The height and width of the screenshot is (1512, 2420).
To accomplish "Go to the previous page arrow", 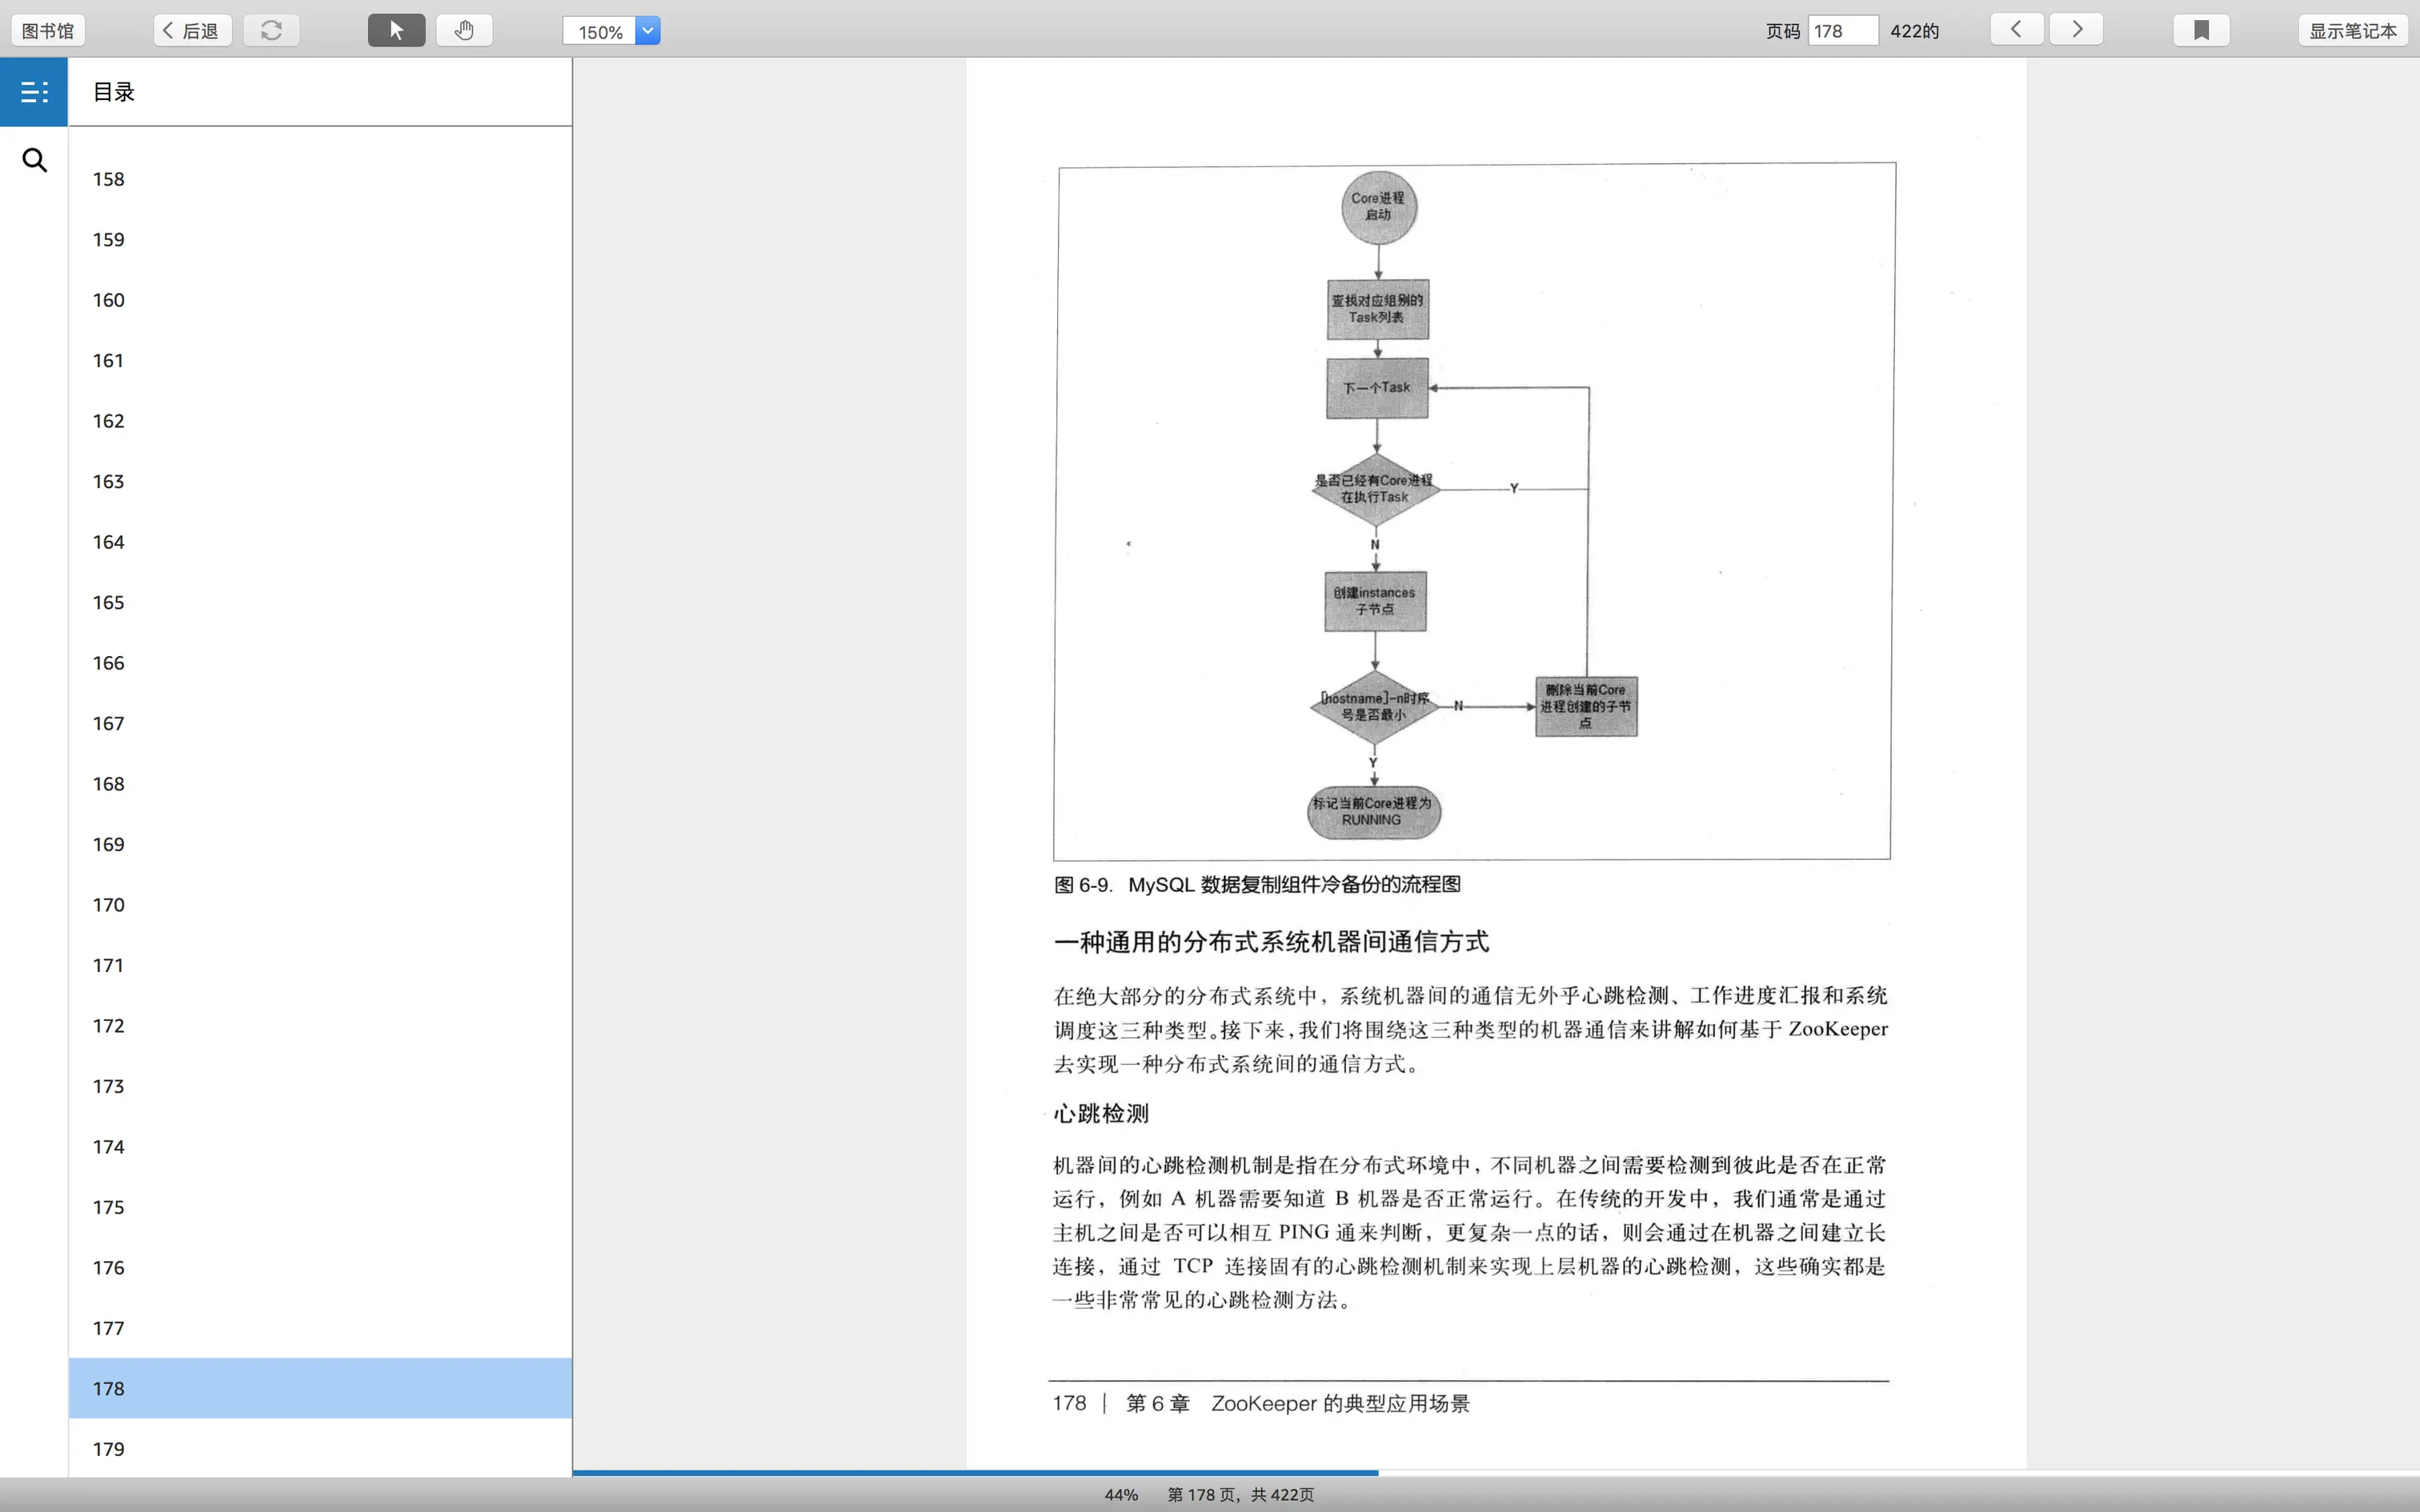I will [x=2016, y=29].
